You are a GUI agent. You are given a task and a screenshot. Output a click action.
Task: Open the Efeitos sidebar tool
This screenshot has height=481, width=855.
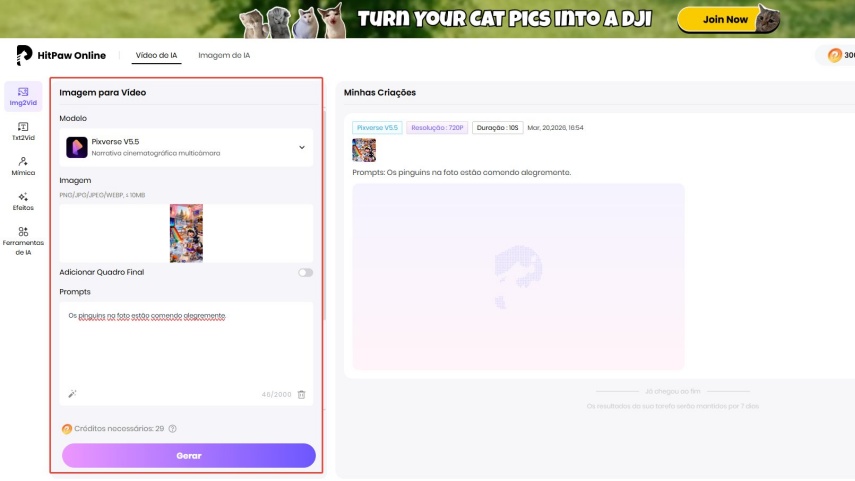tap(23, 201)
